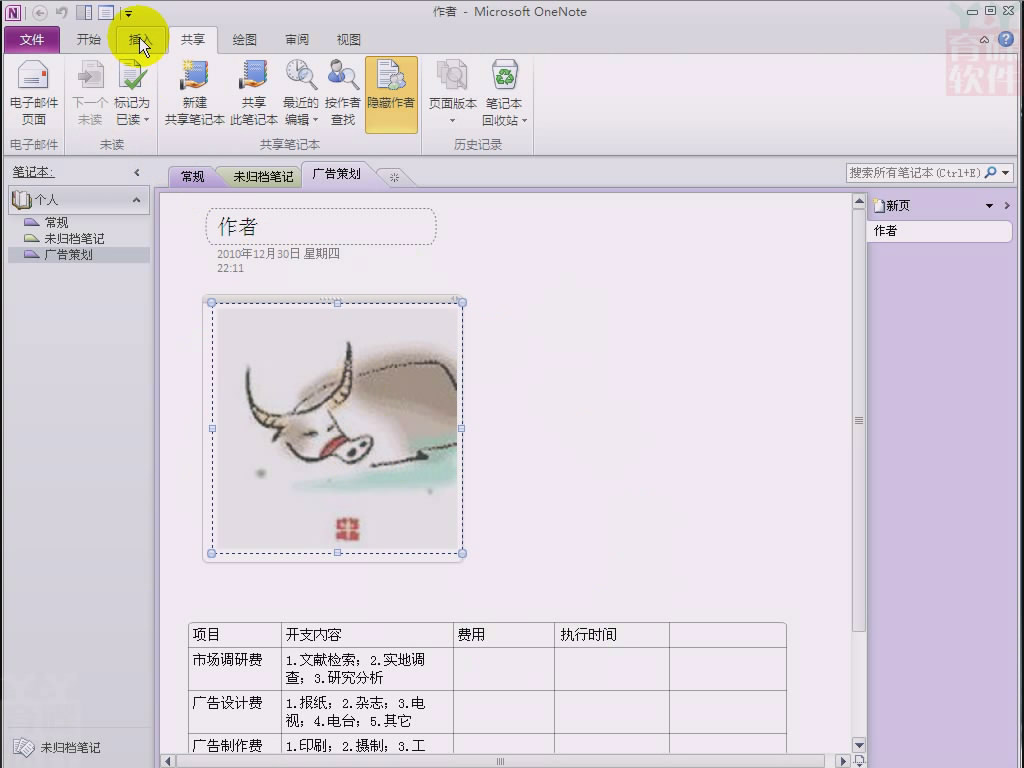The height and width of the screenshot is (768, 1024).
Task: Click the page date 2010年12月30日 星期四
Action: click(278, 253)
